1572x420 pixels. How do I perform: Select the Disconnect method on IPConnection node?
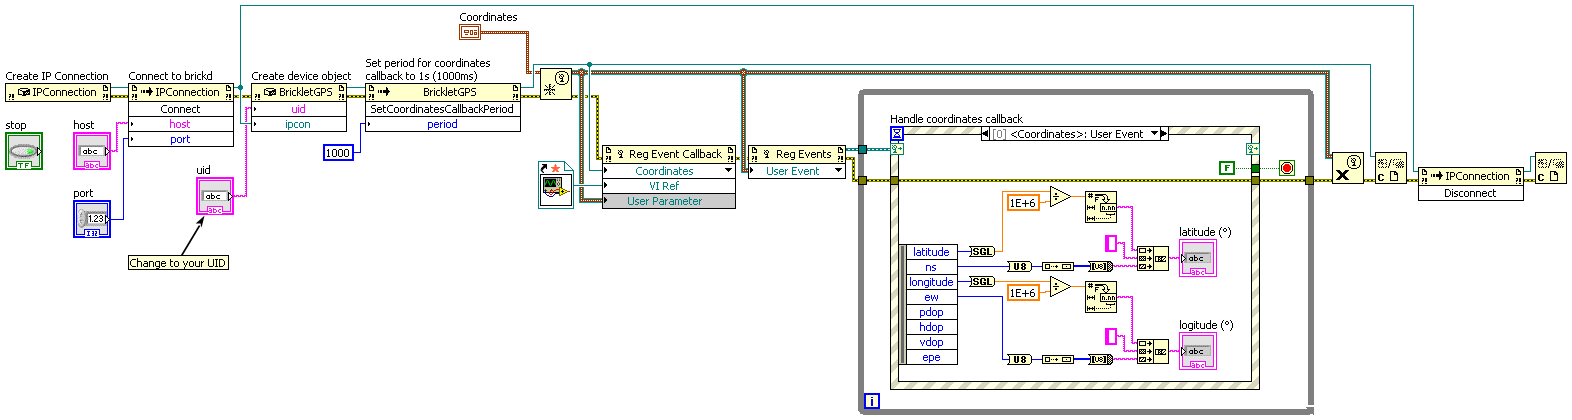[1469, 193]
